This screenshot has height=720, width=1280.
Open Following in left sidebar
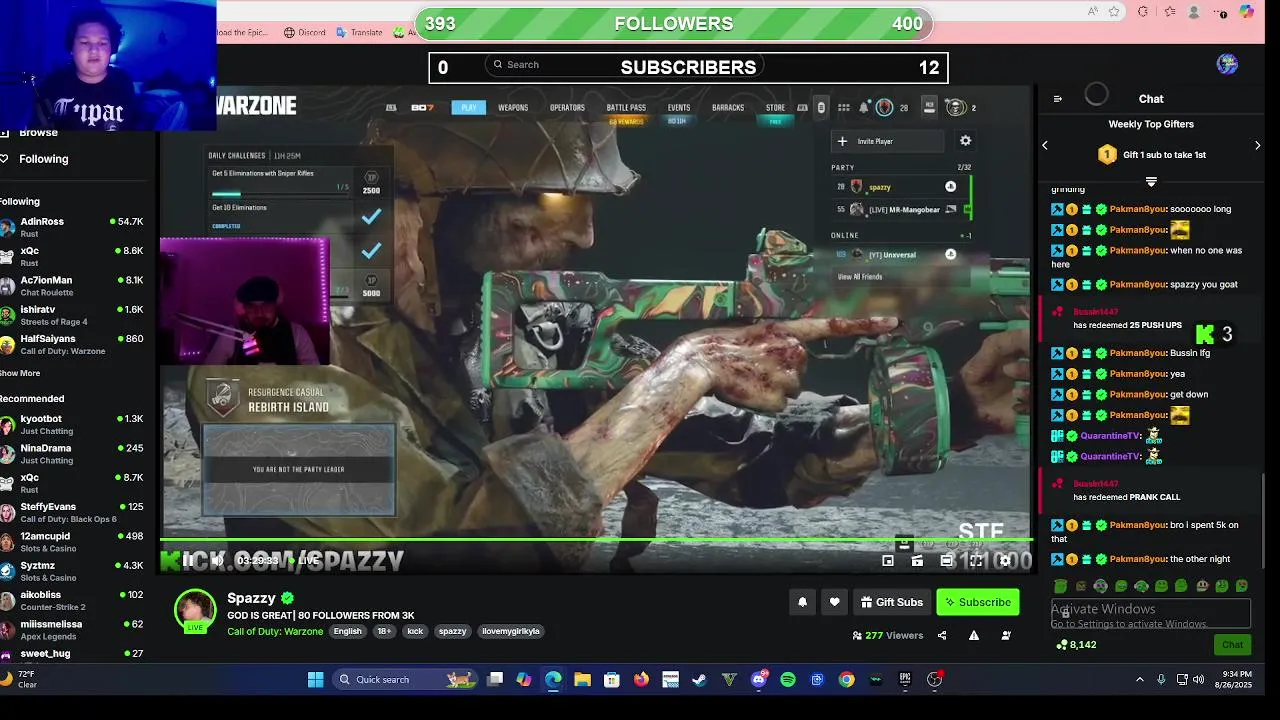click(x=44, y=159)
